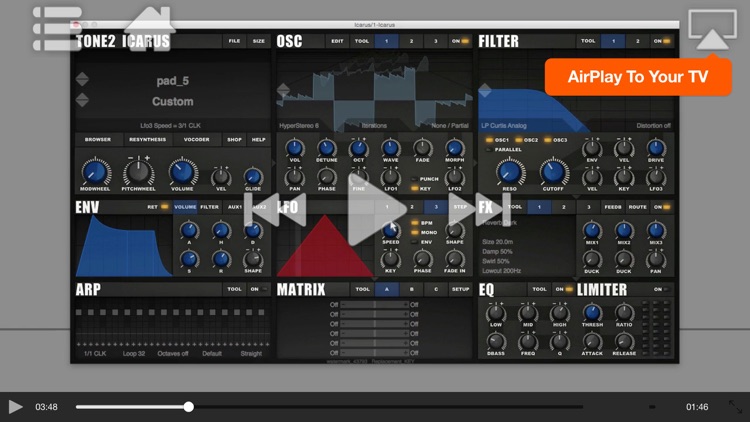The image size is (750, 422).
Task: Switch to MATRIX page B
Action: [x=411, y=289]
